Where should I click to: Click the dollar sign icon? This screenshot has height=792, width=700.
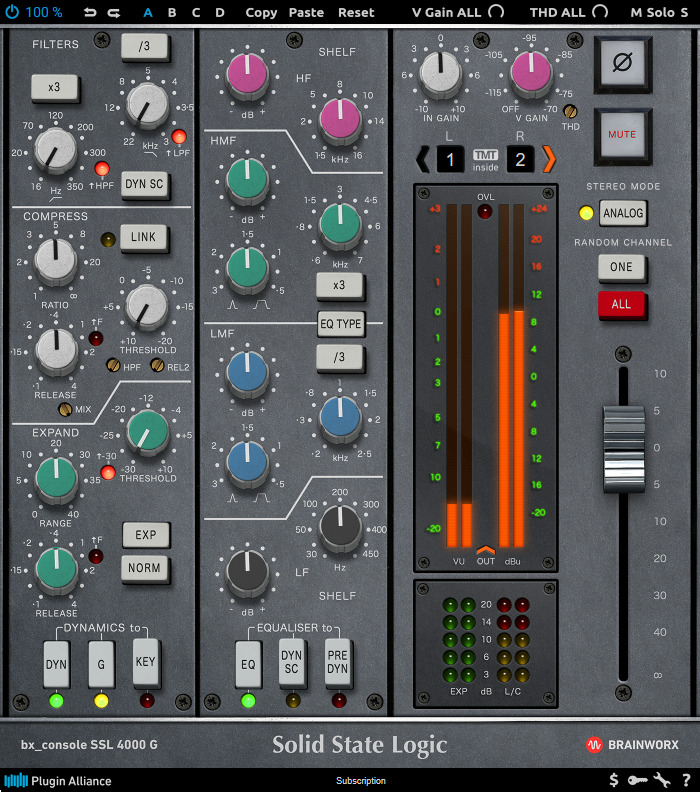(x=614, y=780)
